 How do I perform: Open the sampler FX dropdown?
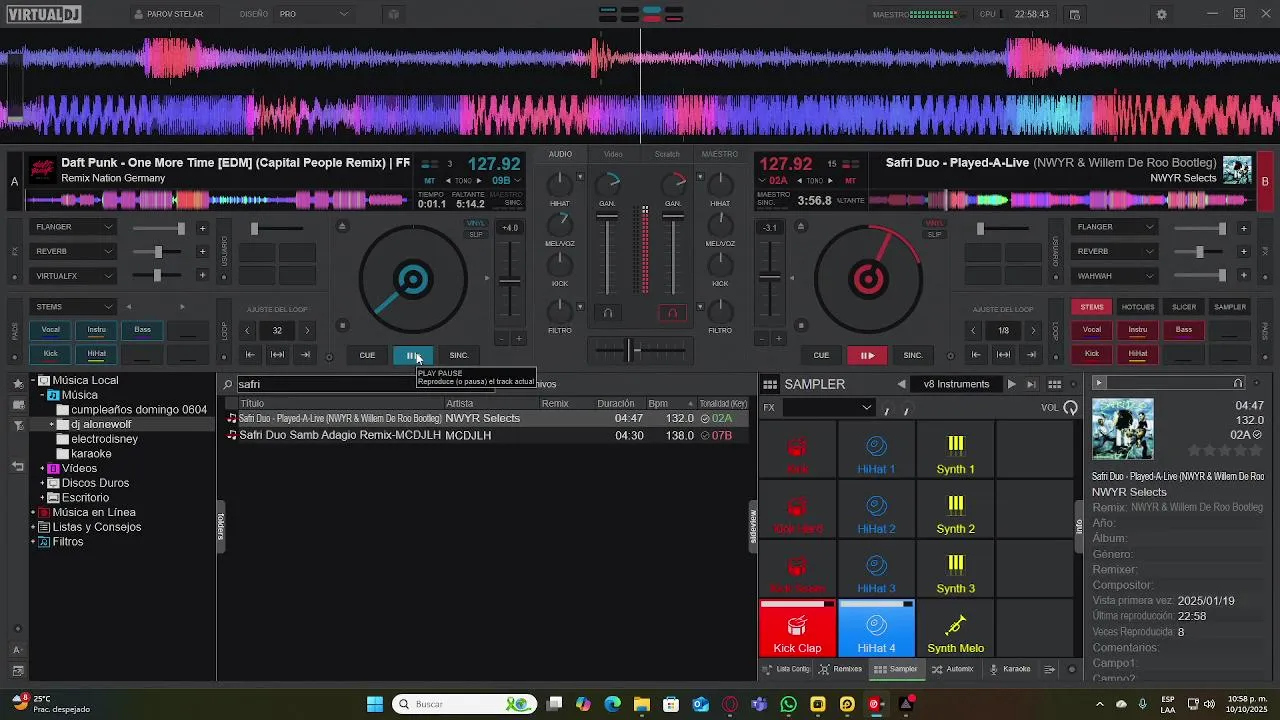pos(829,407)
